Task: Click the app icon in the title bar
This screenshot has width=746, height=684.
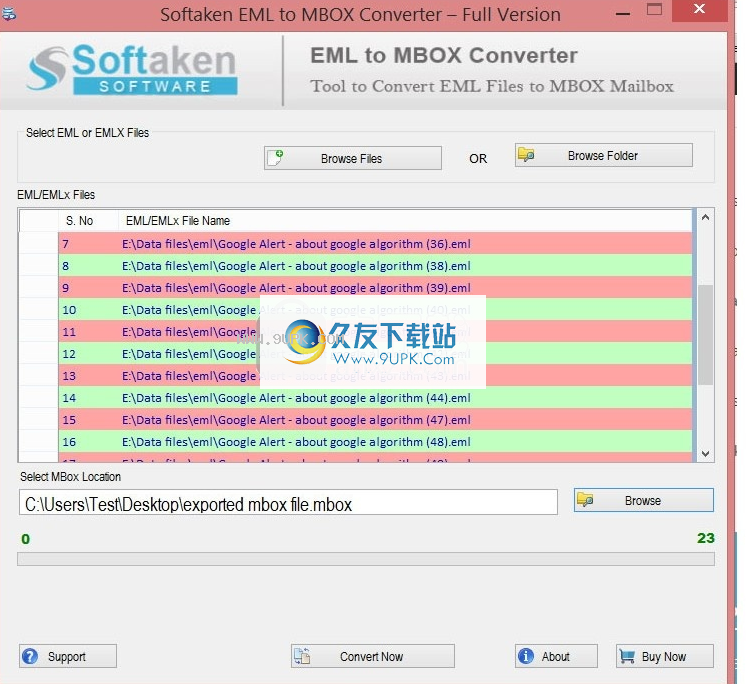Action: click(8, 14)
